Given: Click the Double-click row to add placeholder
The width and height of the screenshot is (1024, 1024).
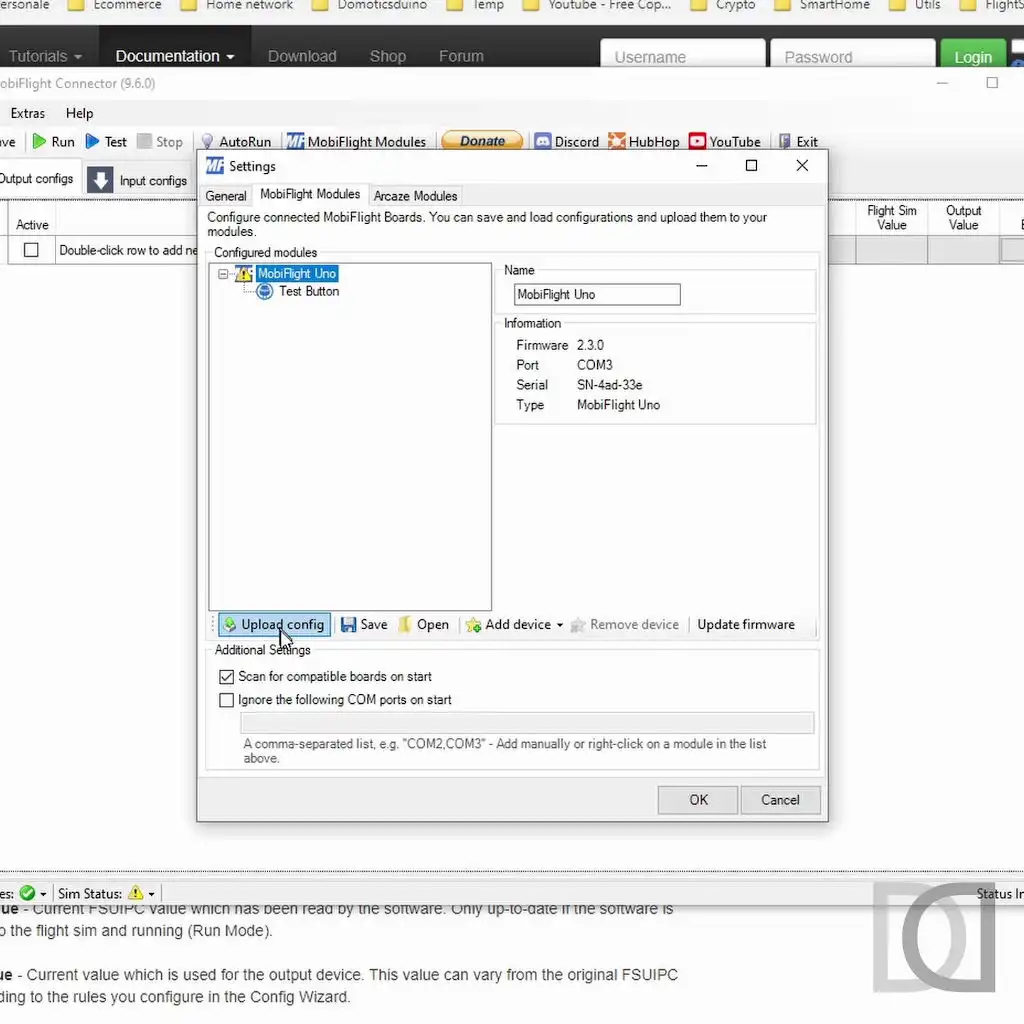Looking at the screenshot, I should (128, 250).
